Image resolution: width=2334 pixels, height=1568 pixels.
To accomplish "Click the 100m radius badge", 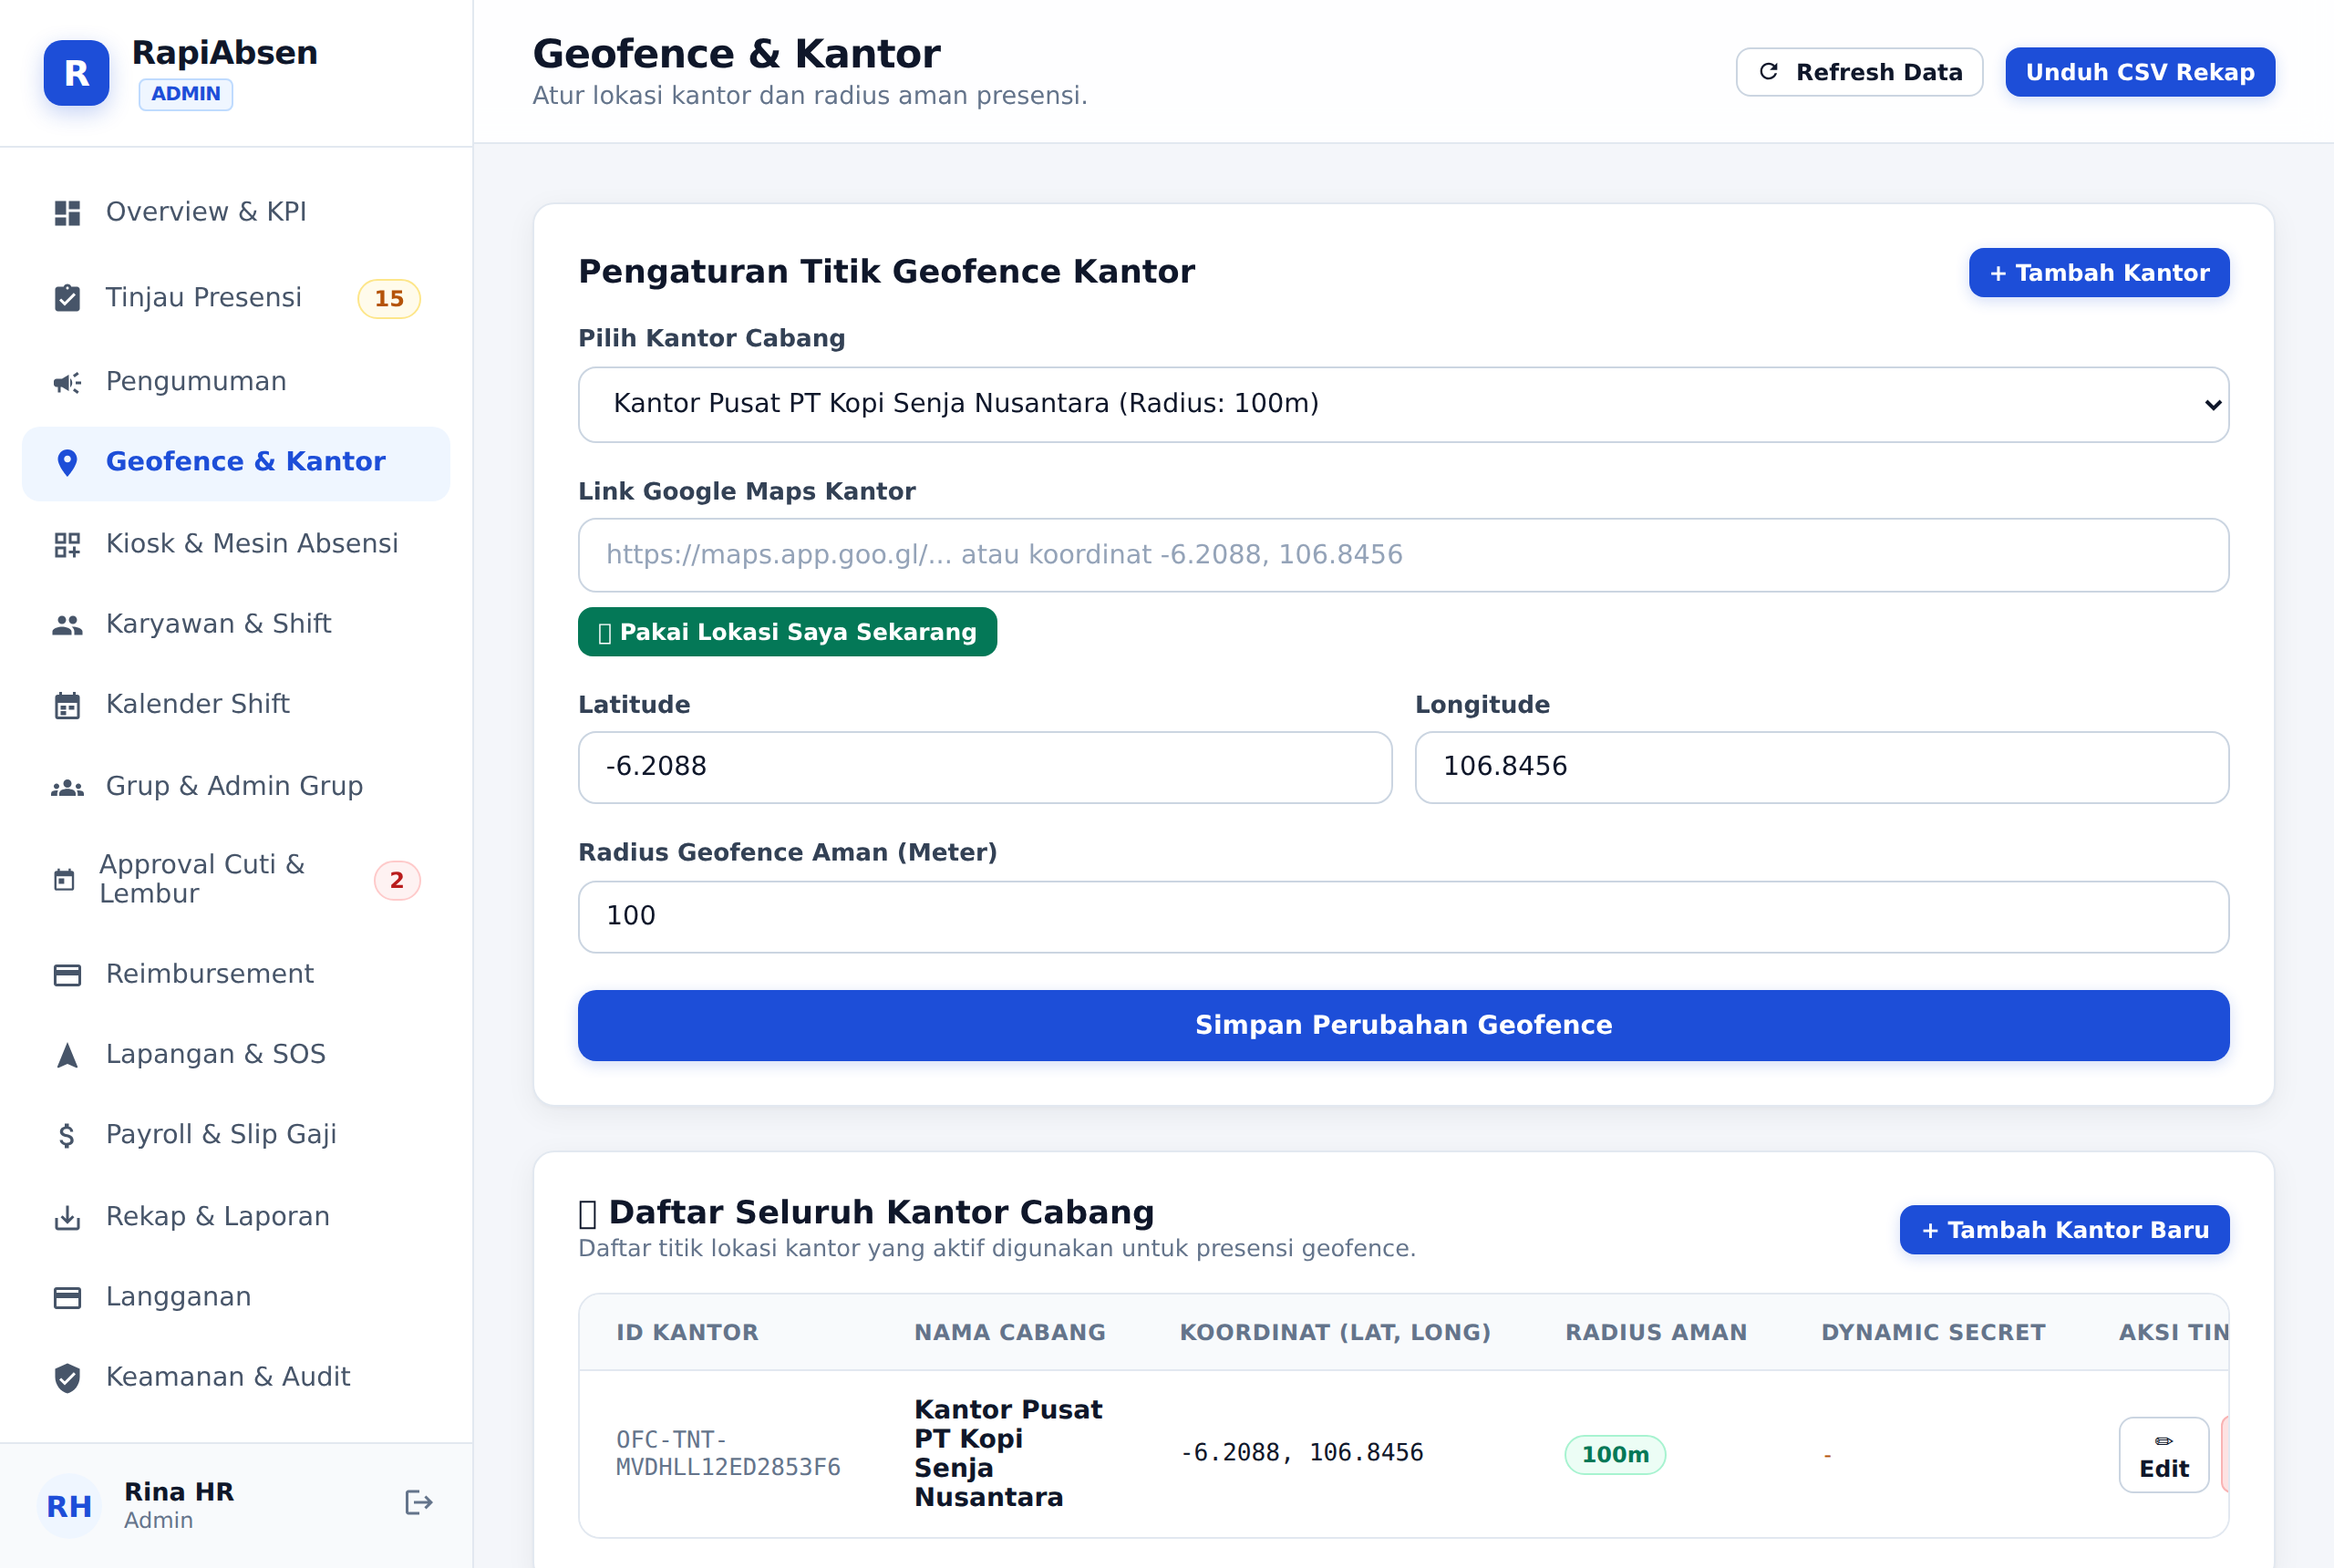I will tap(1615, 1454).
